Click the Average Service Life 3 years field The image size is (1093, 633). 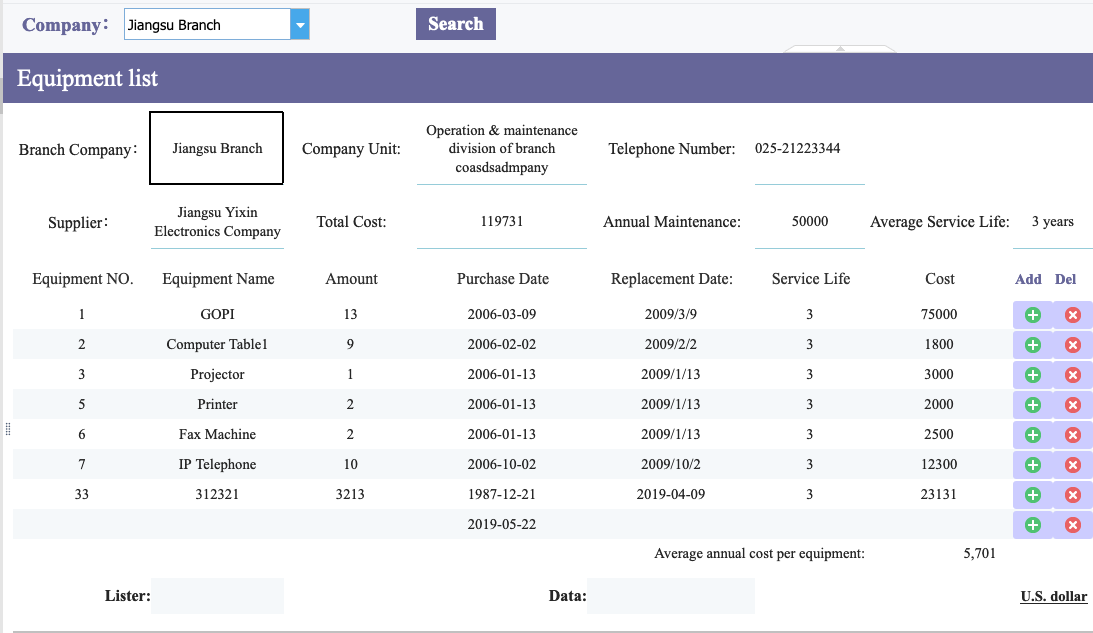click(x=1053, y=221)
